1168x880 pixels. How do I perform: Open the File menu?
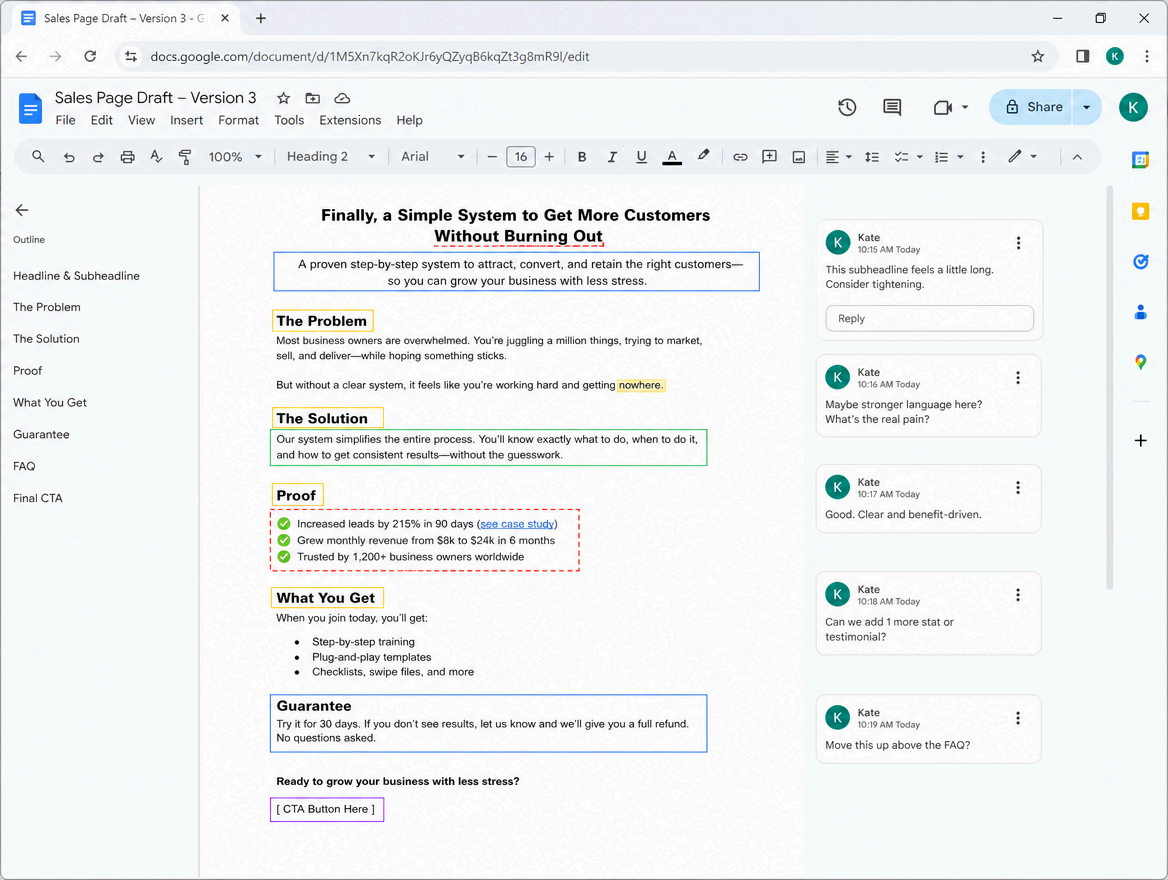[66, 120]
